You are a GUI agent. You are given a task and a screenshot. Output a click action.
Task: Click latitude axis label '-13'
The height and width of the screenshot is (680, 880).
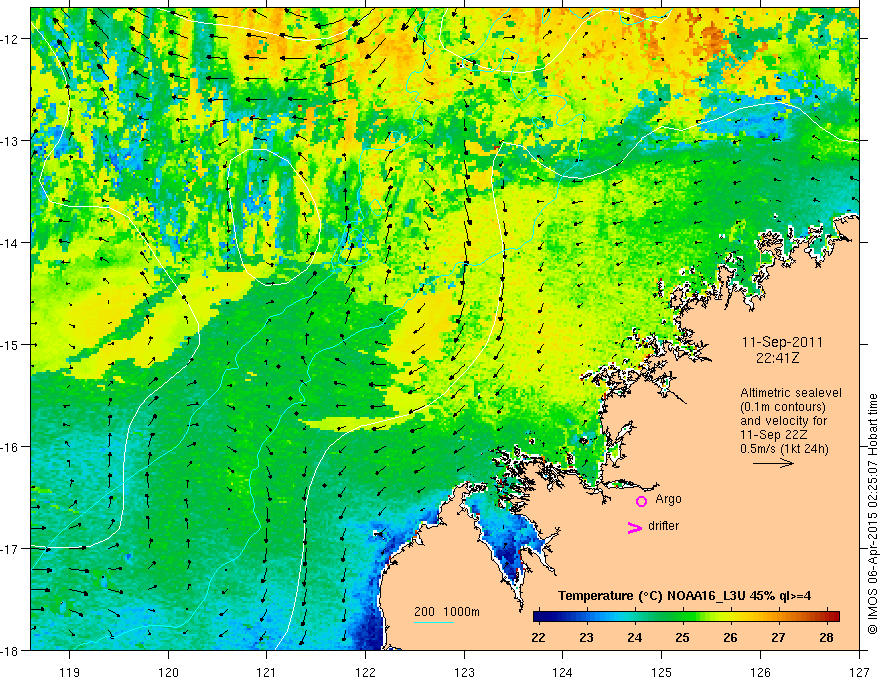[x=10, y=141]
